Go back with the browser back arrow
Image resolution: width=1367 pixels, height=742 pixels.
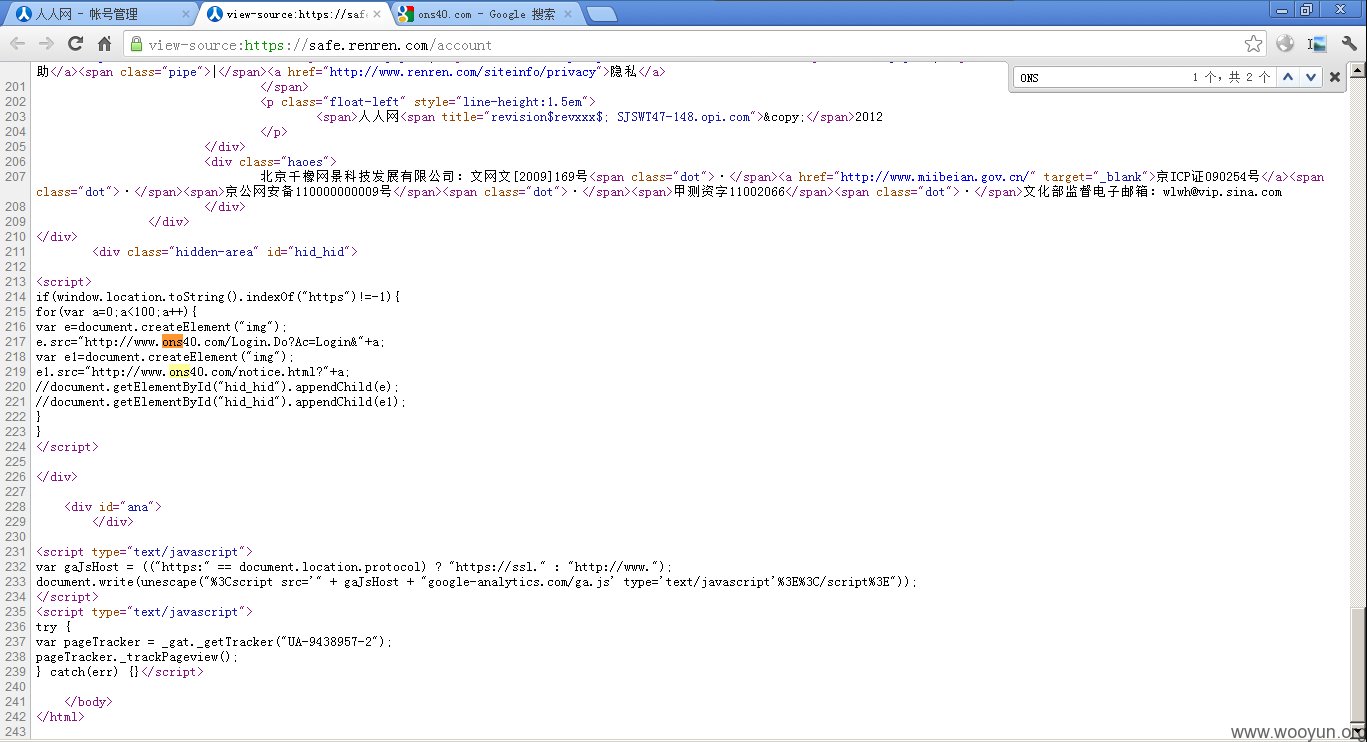[18, 44]
